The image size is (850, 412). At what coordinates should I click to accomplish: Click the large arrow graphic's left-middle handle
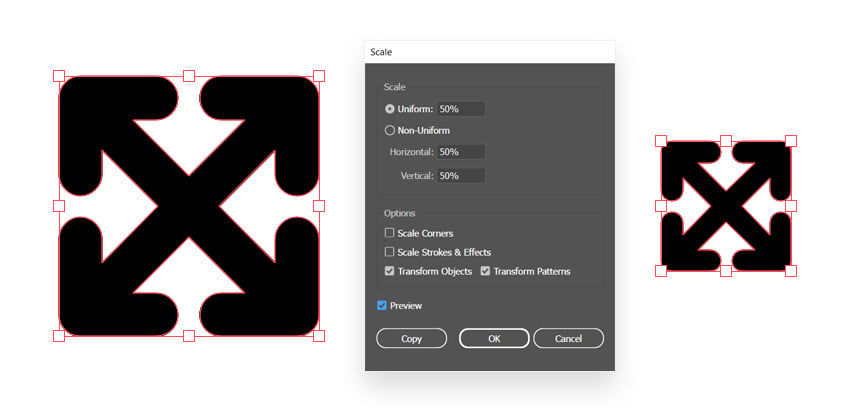[59, 206]
